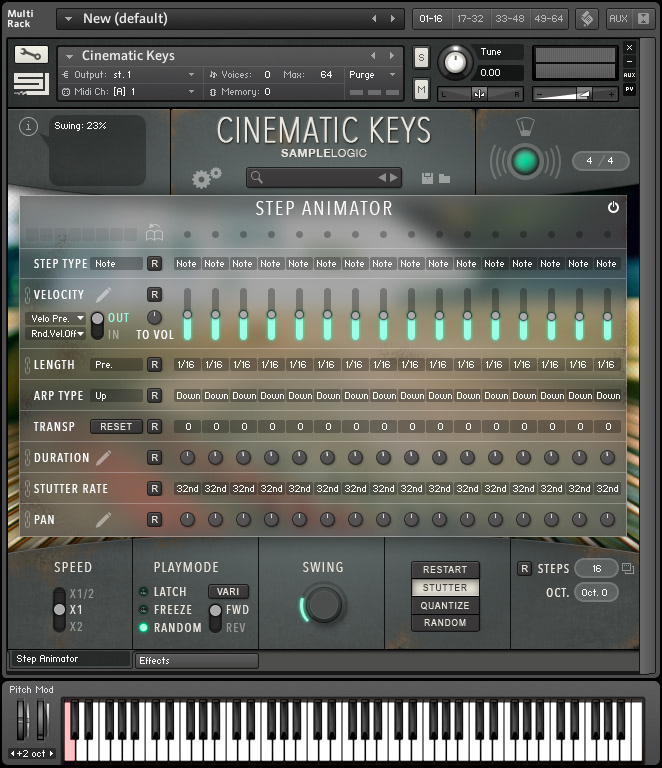This screenshot has height=768, width=662.
Task: Randomize Transp row with R button
Action: tap(154, 426)
